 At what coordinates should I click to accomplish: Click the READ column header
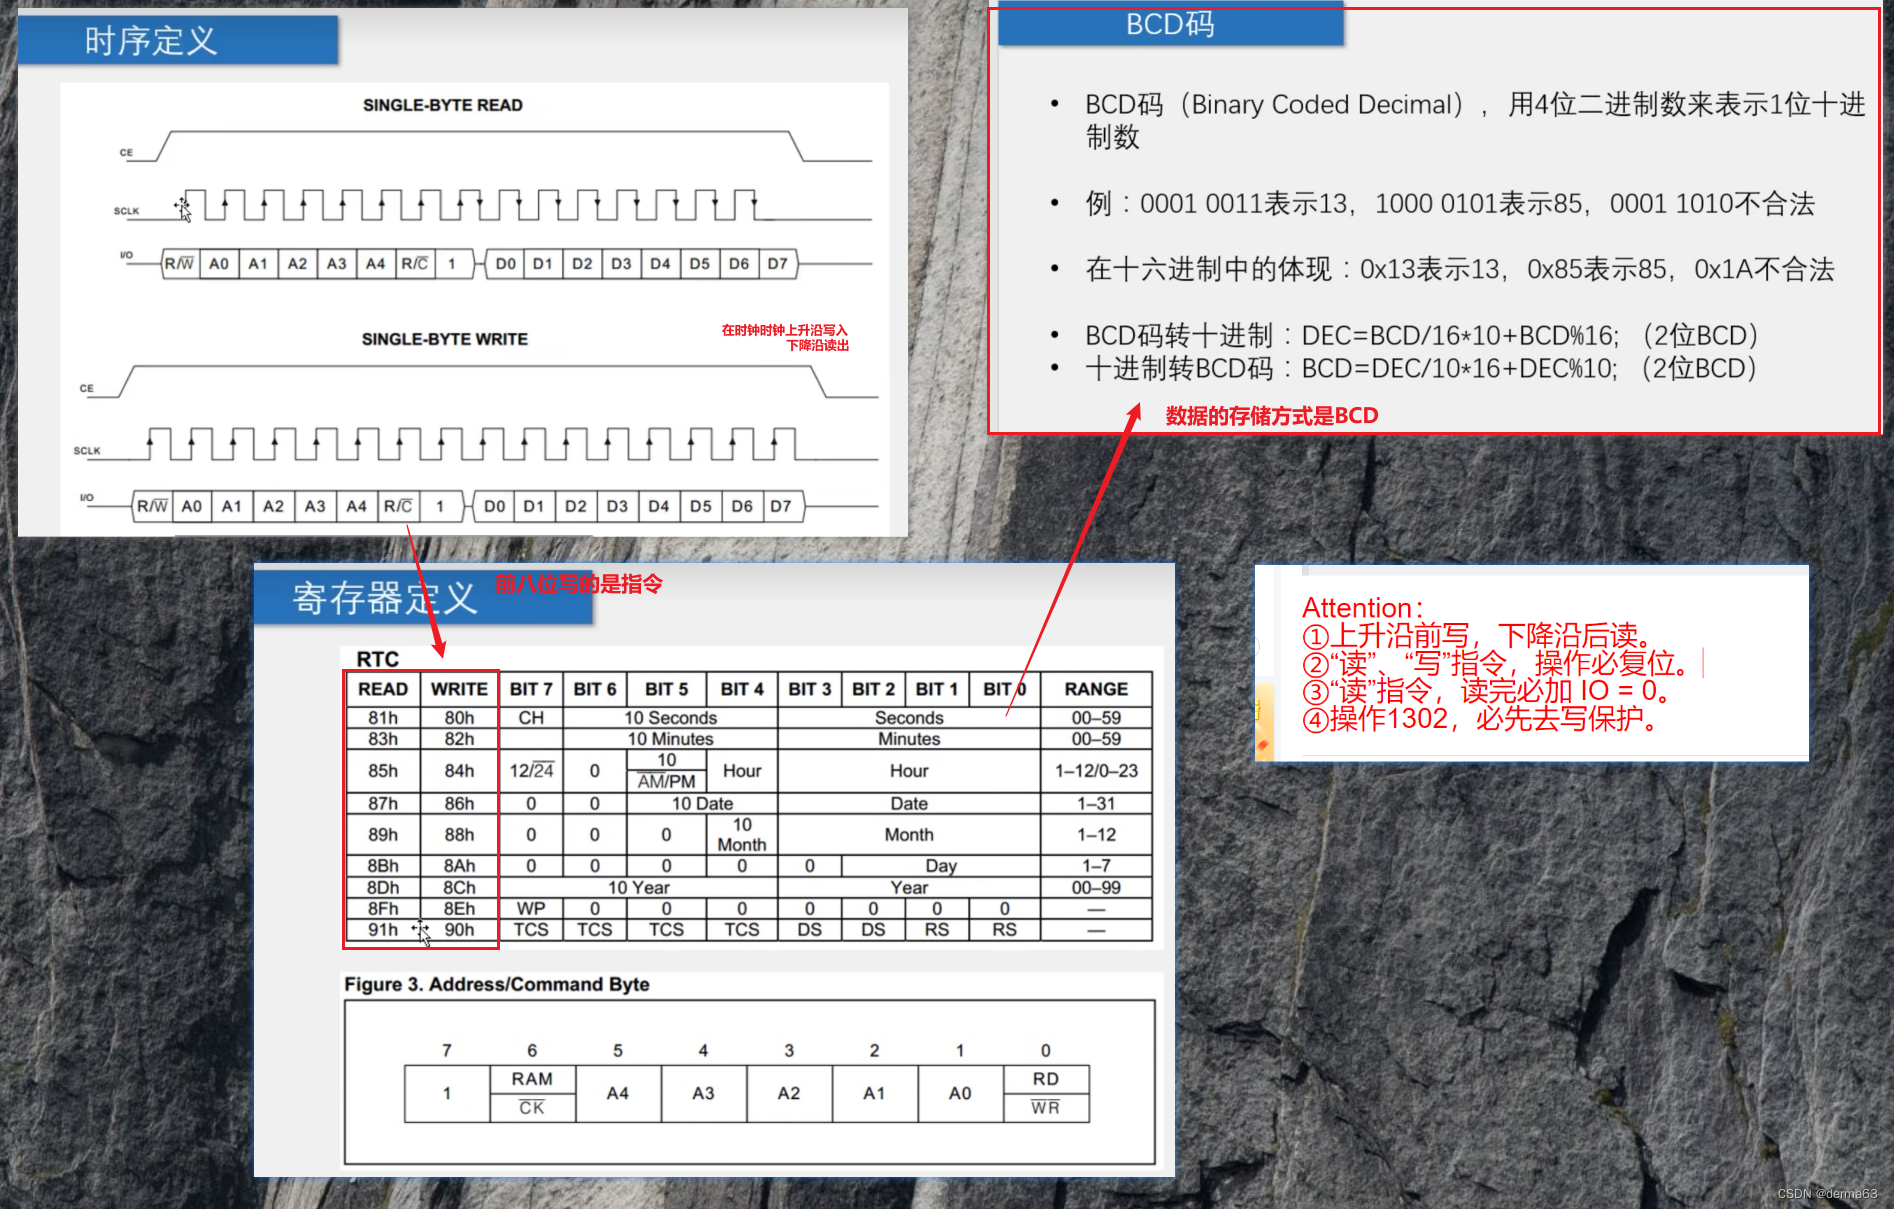click(x=383, y=689)
